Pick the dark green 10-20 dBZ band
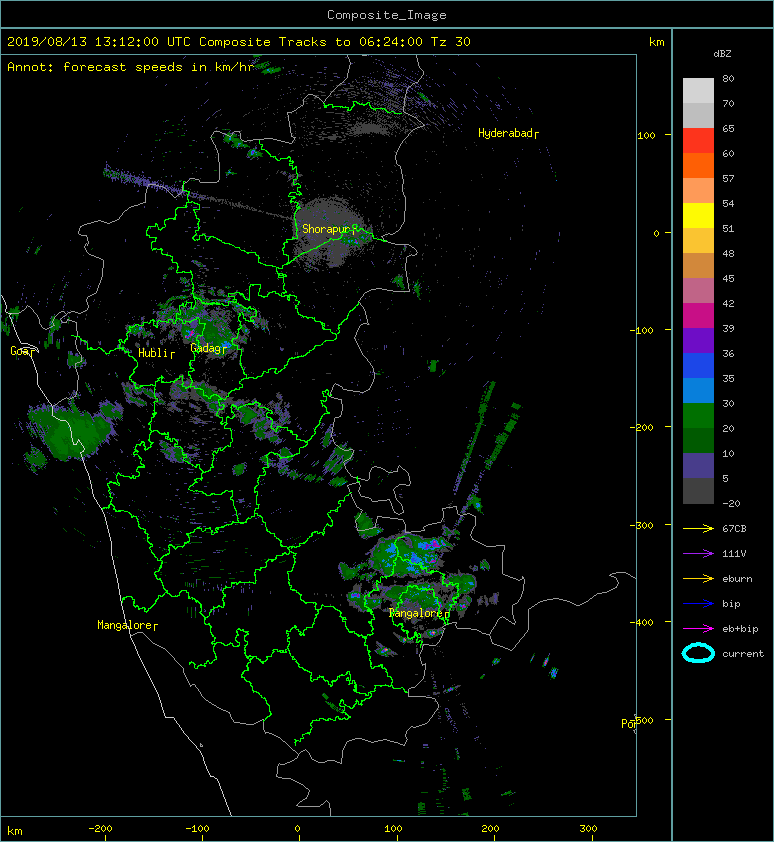The width and height of the screenshot is (774, 842). coord(698,441)
